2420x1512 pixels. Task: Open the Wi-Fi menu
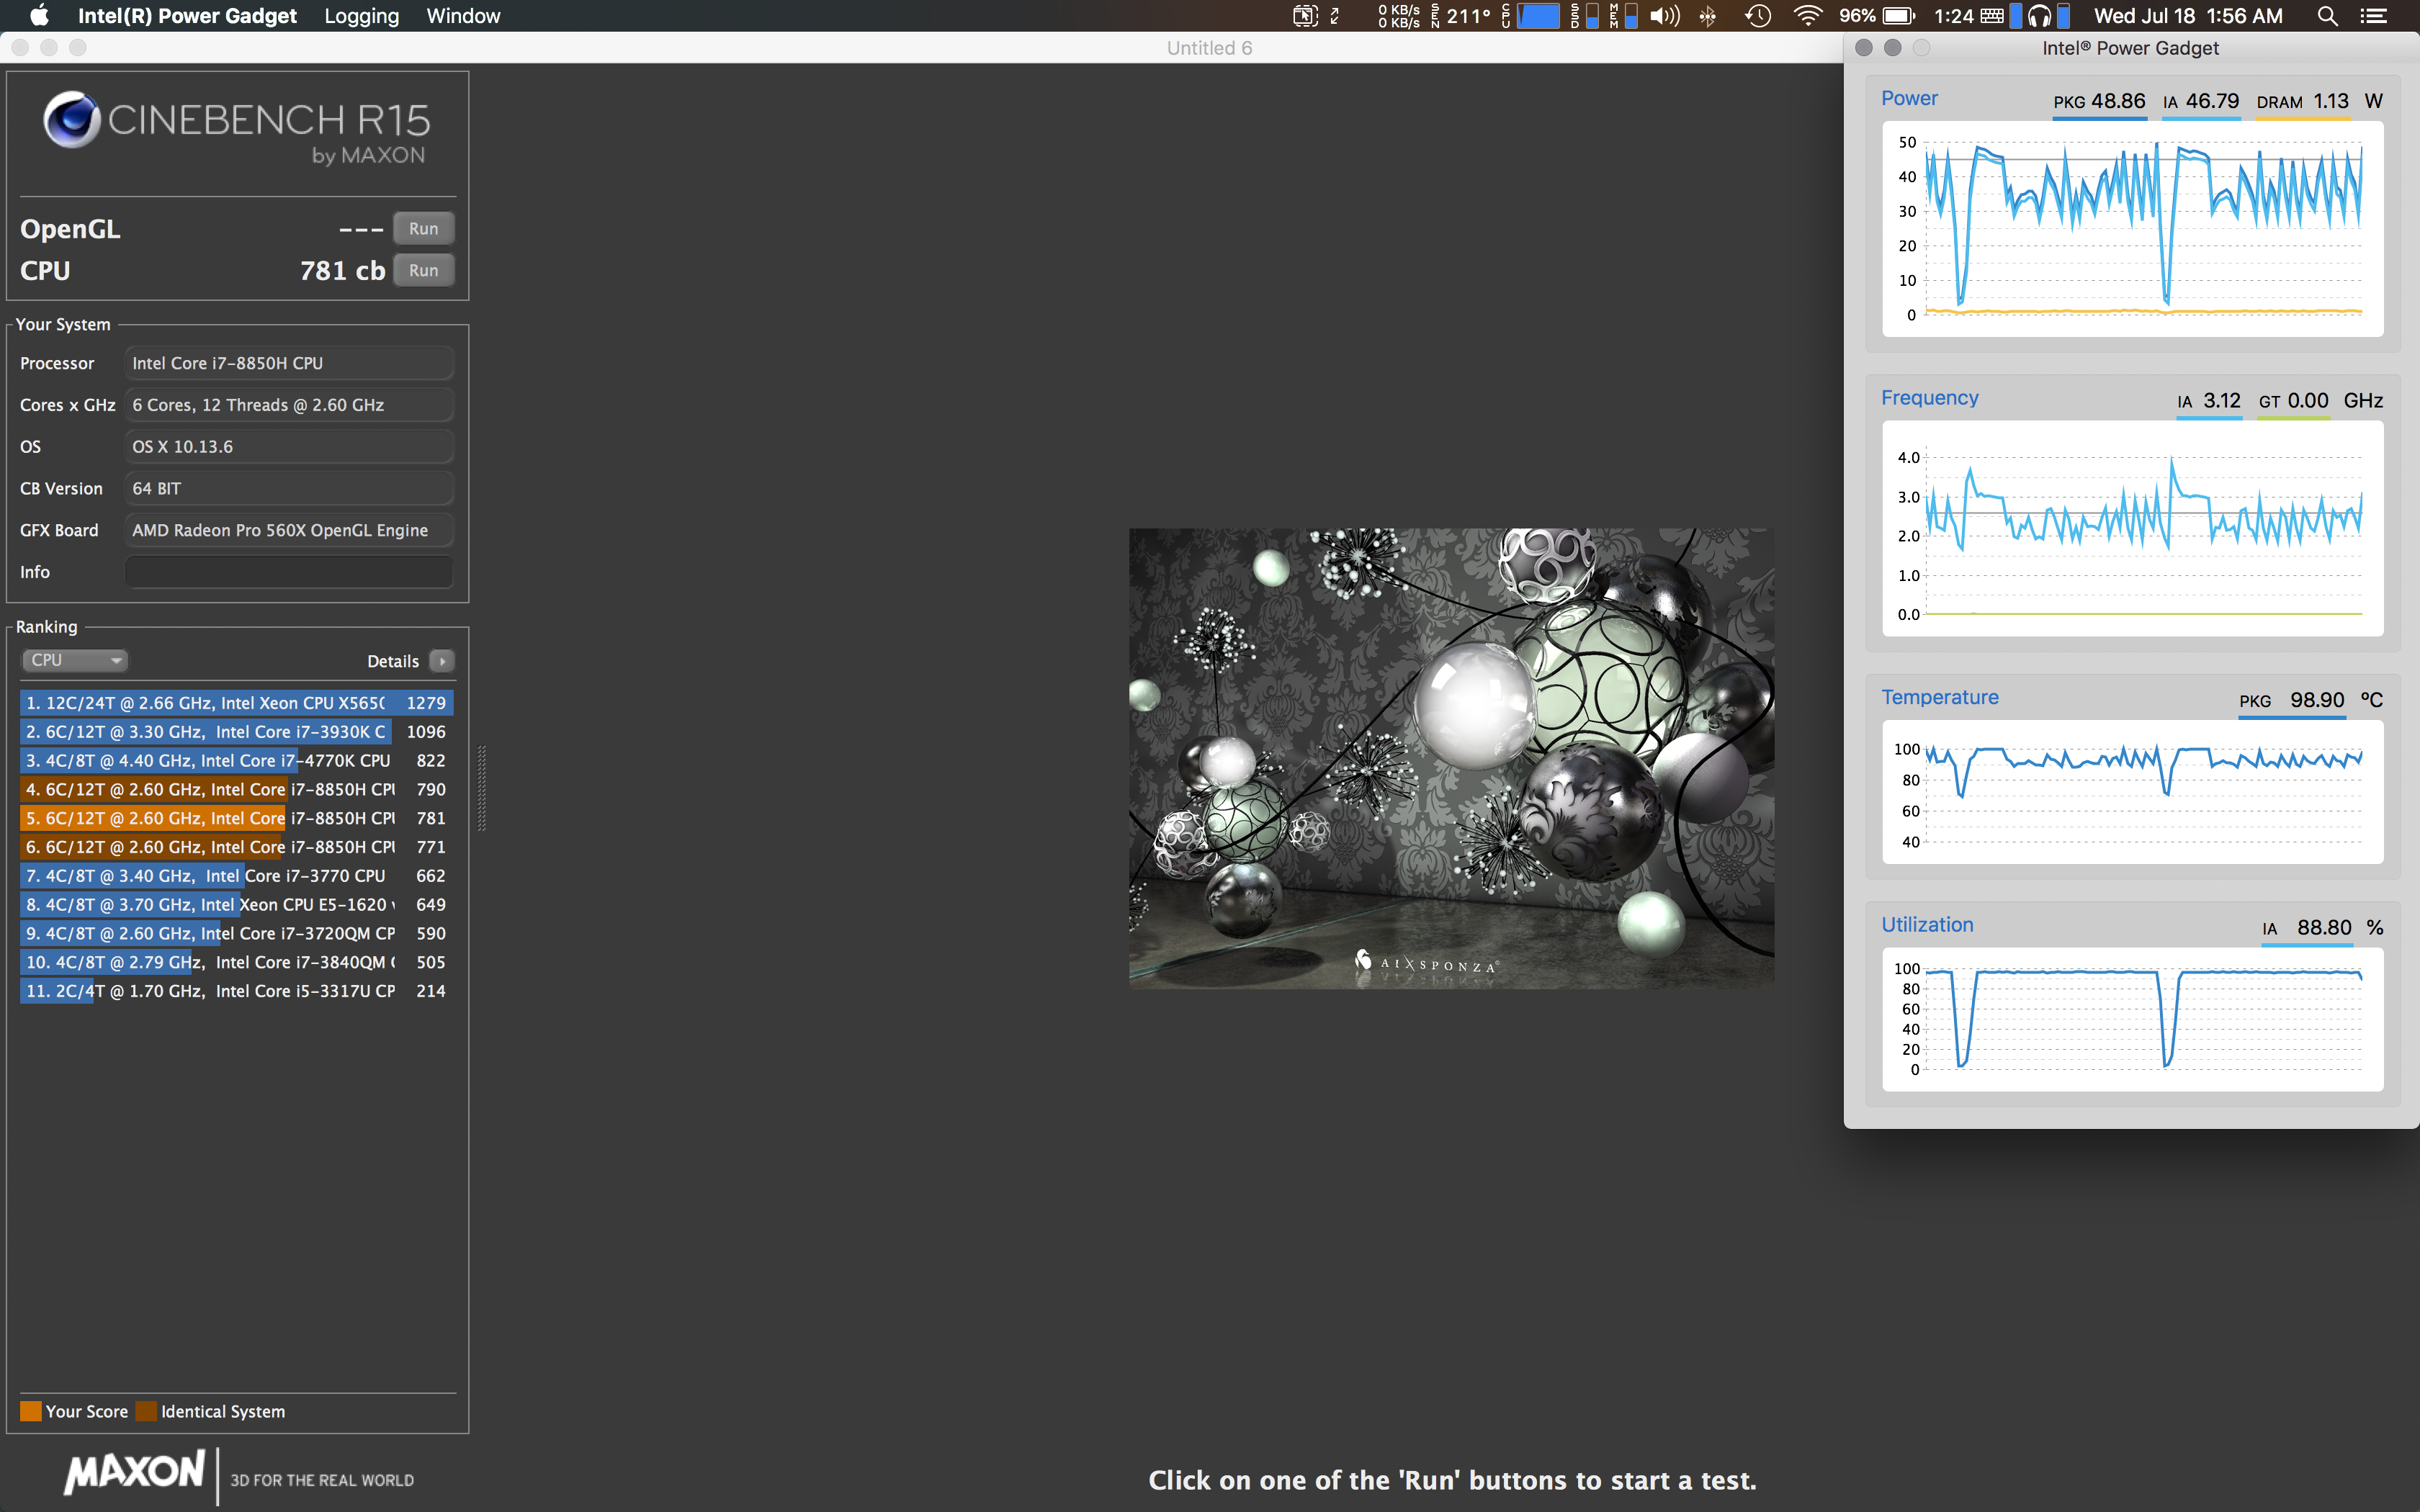pyautogui.click(x=1808, y=15)
